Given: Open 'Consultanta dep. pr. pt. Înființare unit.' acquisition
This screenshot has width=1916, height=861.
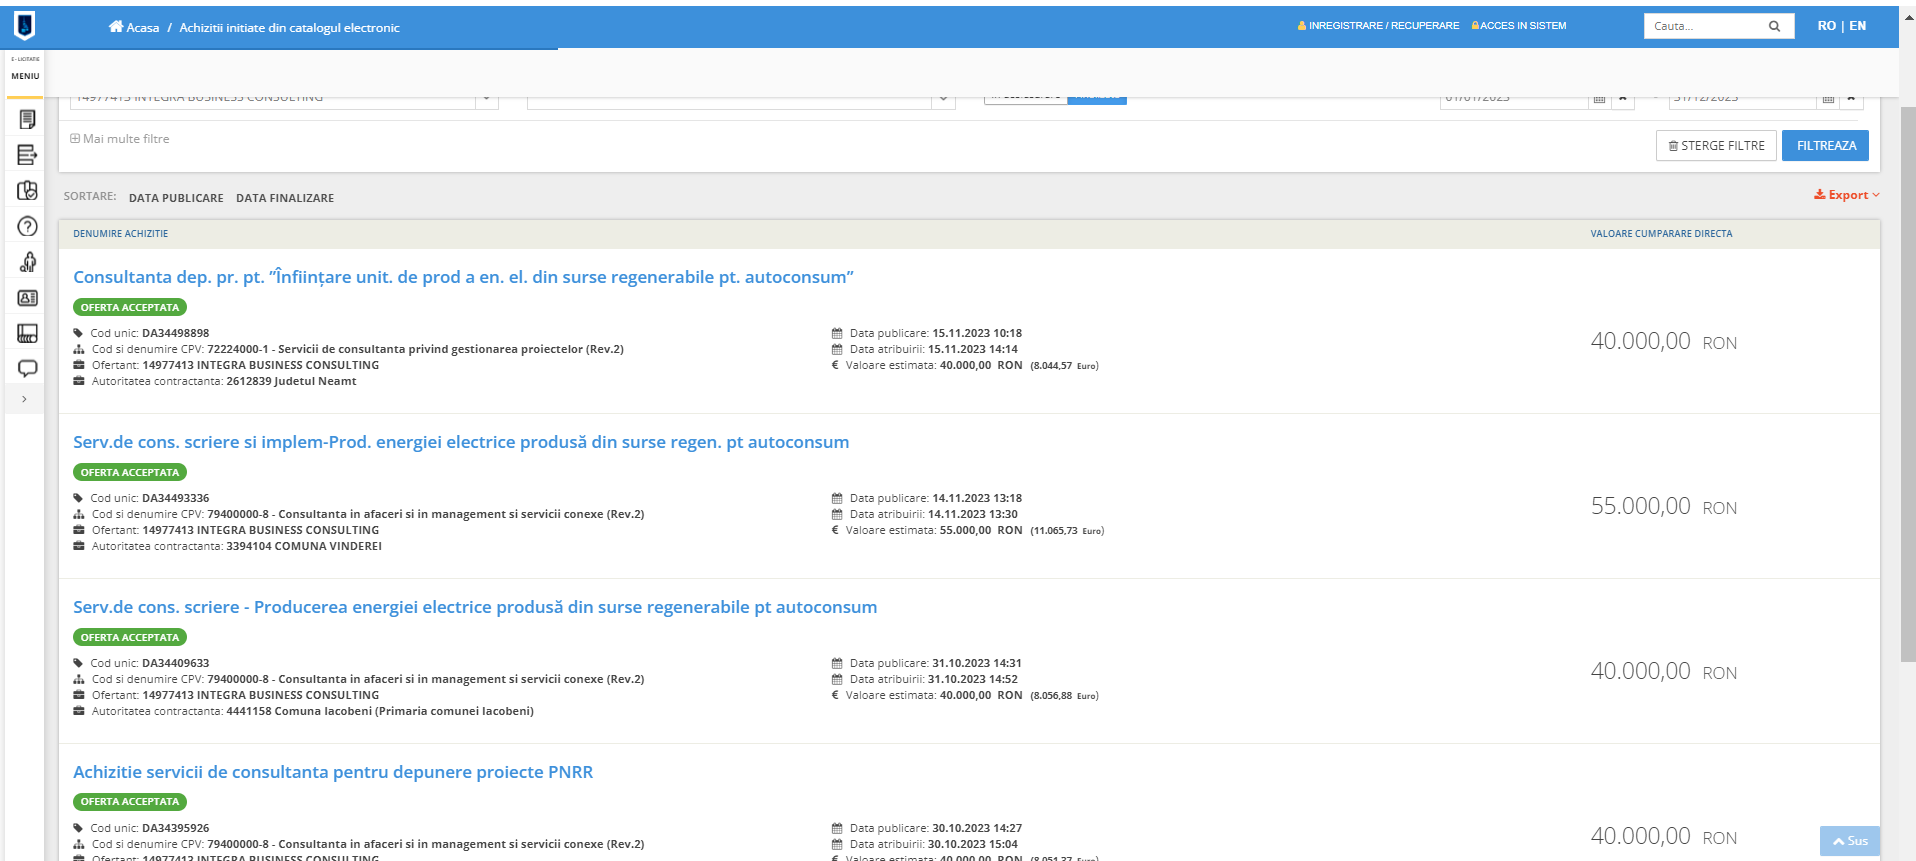Looking at the screenshot, I should coord(463,277).
